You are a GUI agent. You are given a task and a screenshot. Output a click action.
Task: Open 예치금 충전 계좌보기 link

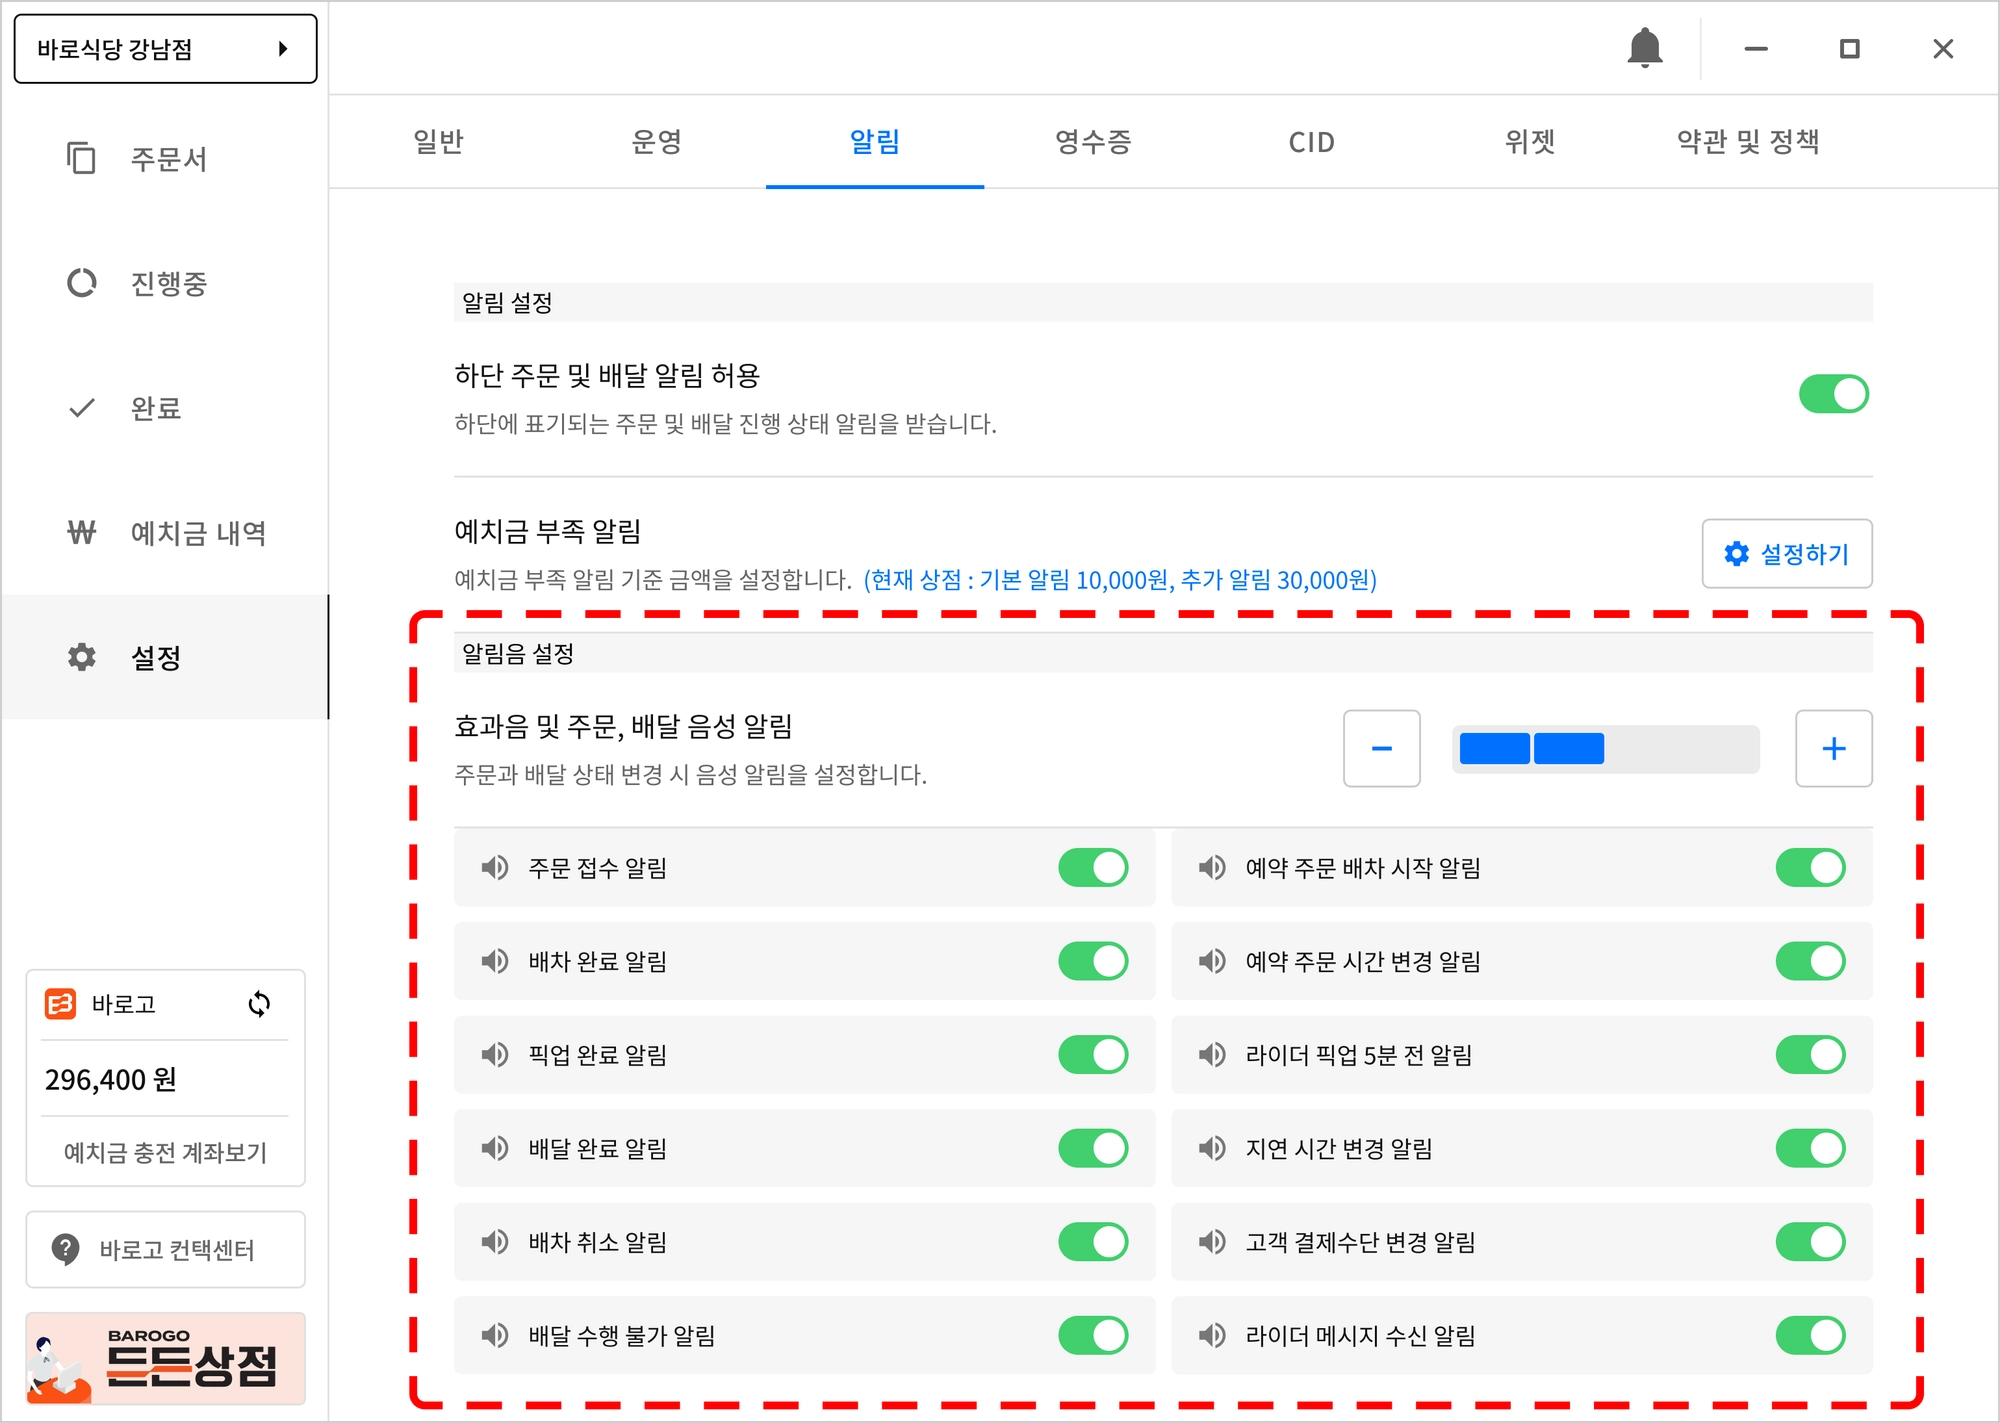coord(165,1152)
